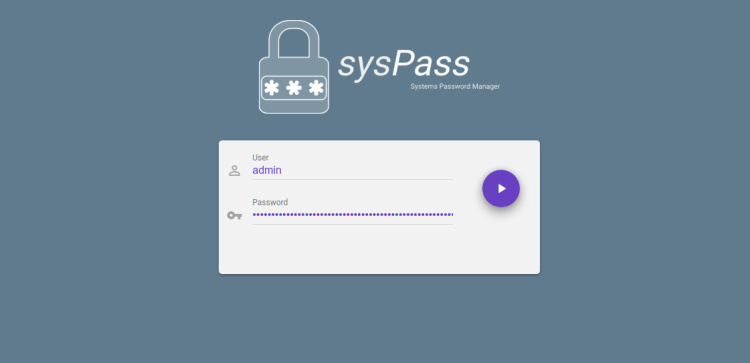Viewport: 750px width, 363px height.
Task: Focus the masked Password field
Action: pyautogui.click(x=353, y=215)
